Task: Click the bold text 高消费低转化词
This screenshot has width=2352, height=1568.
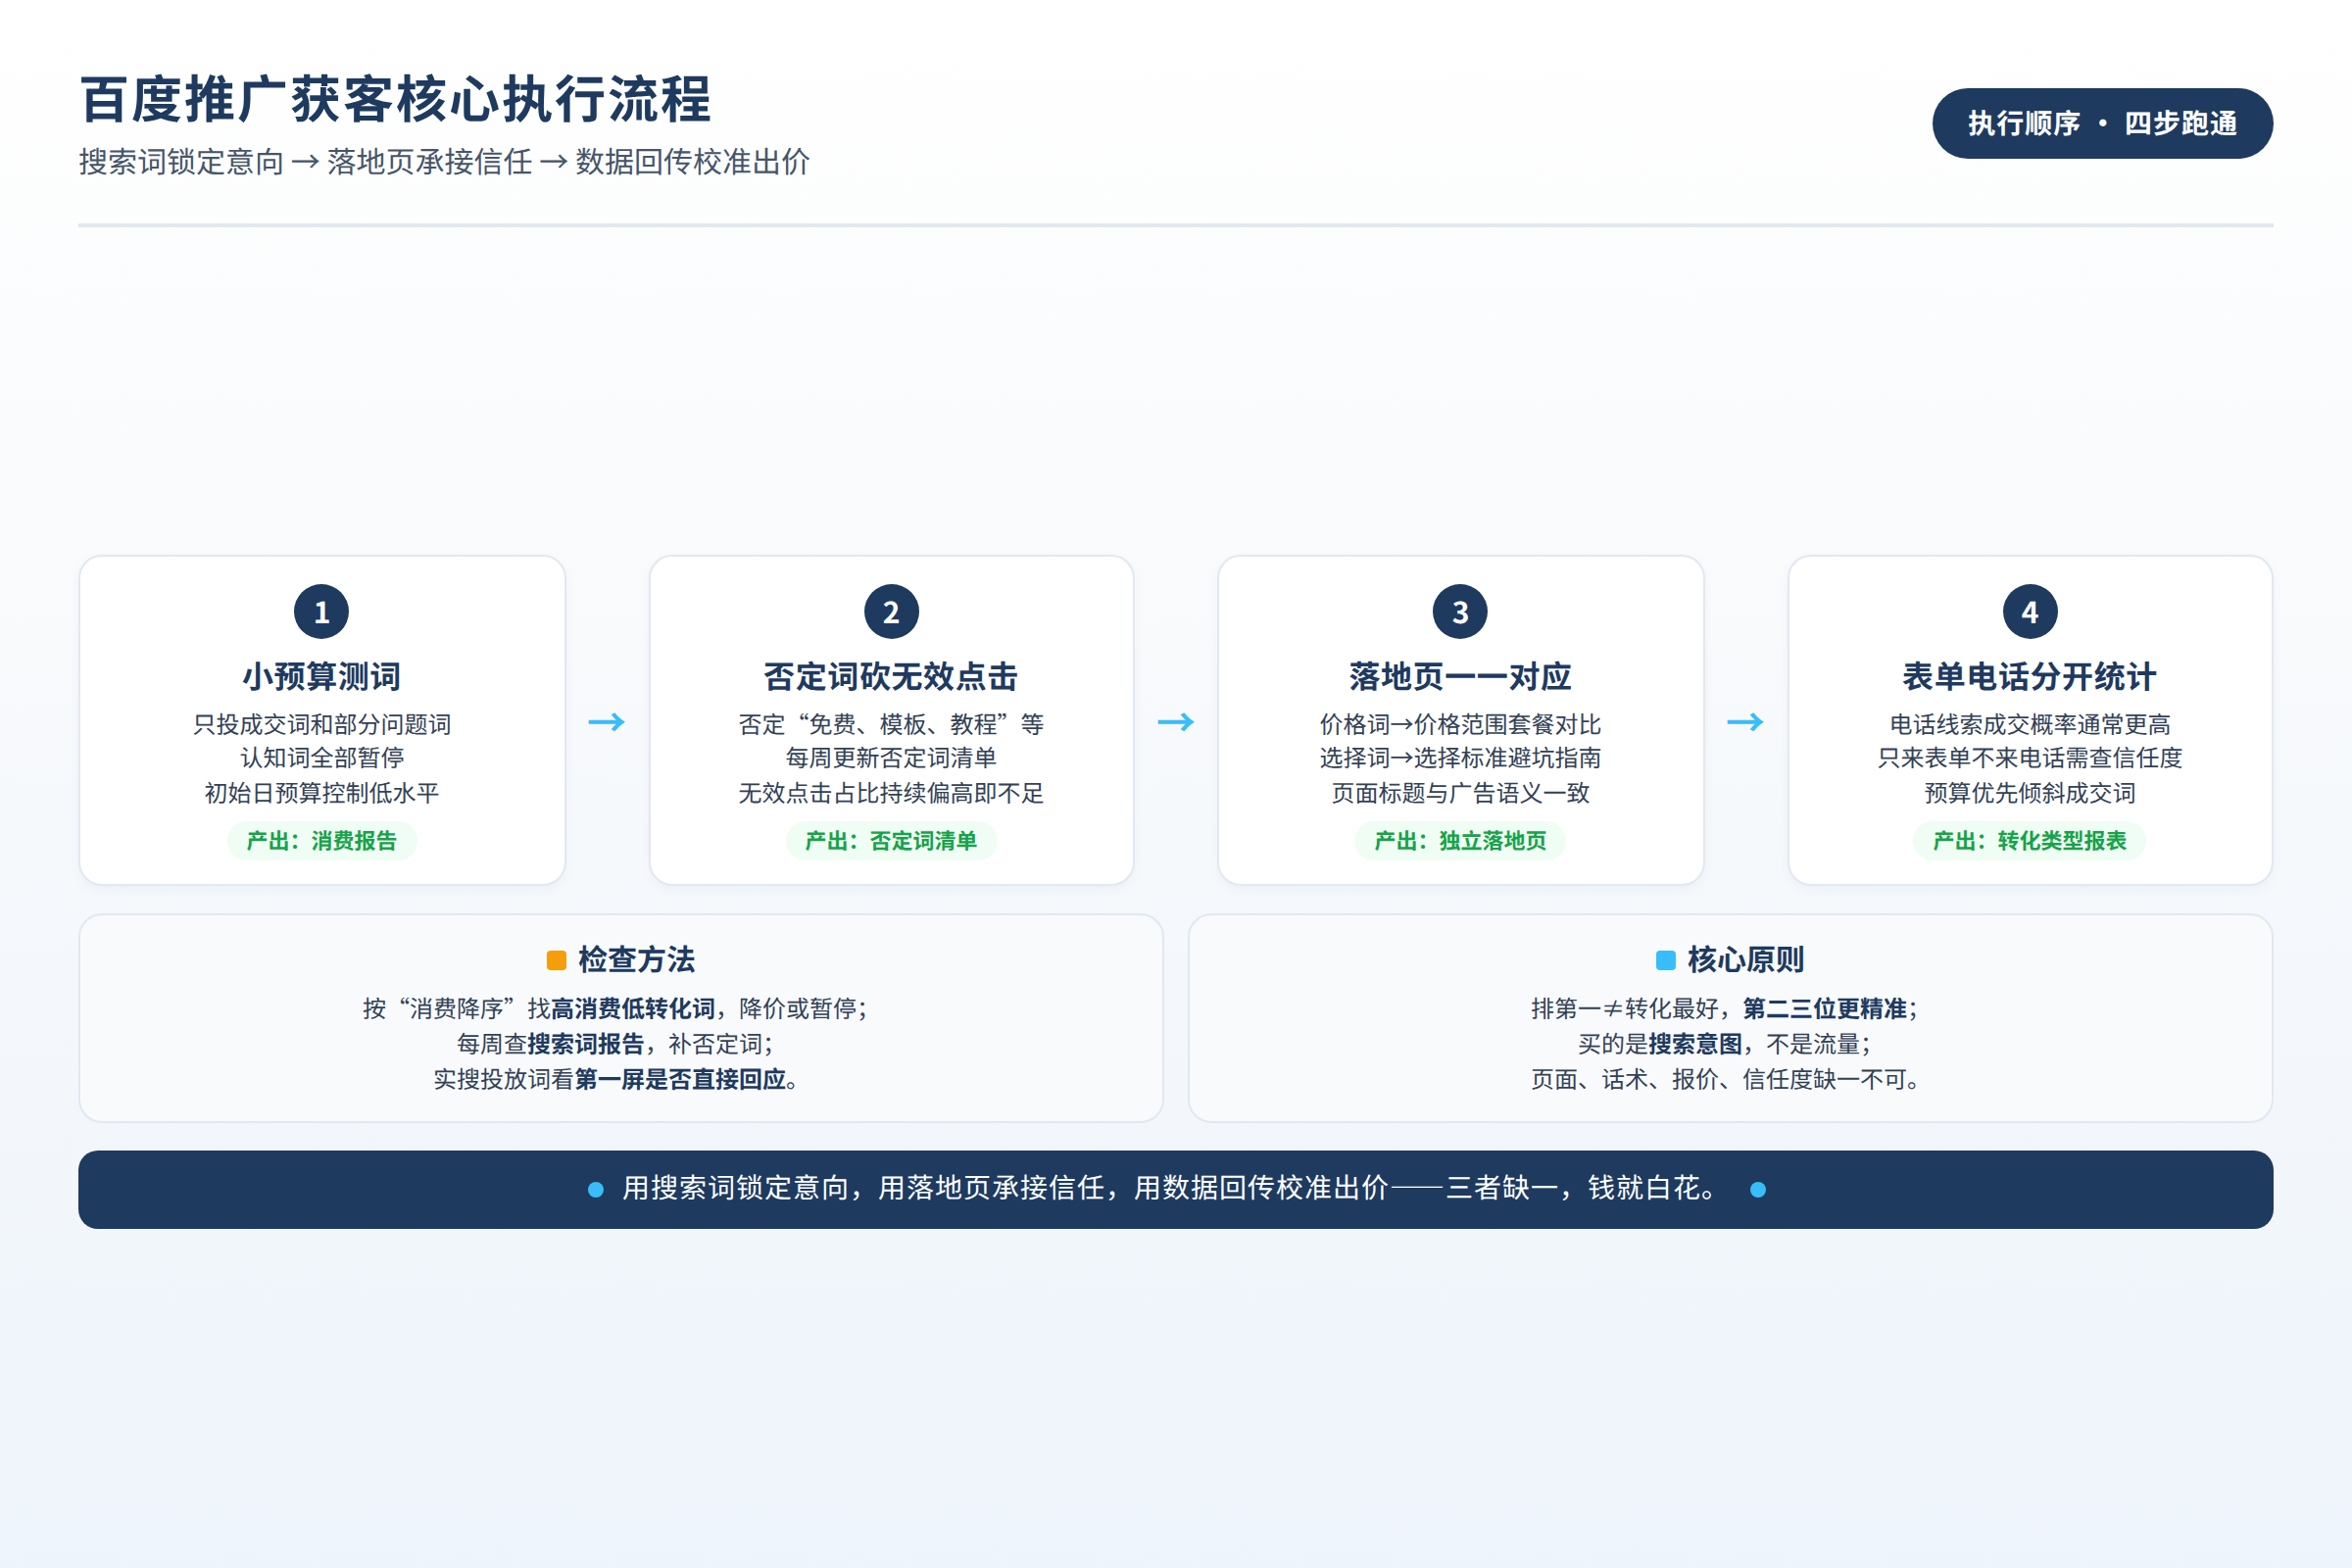Action: 633,1008
